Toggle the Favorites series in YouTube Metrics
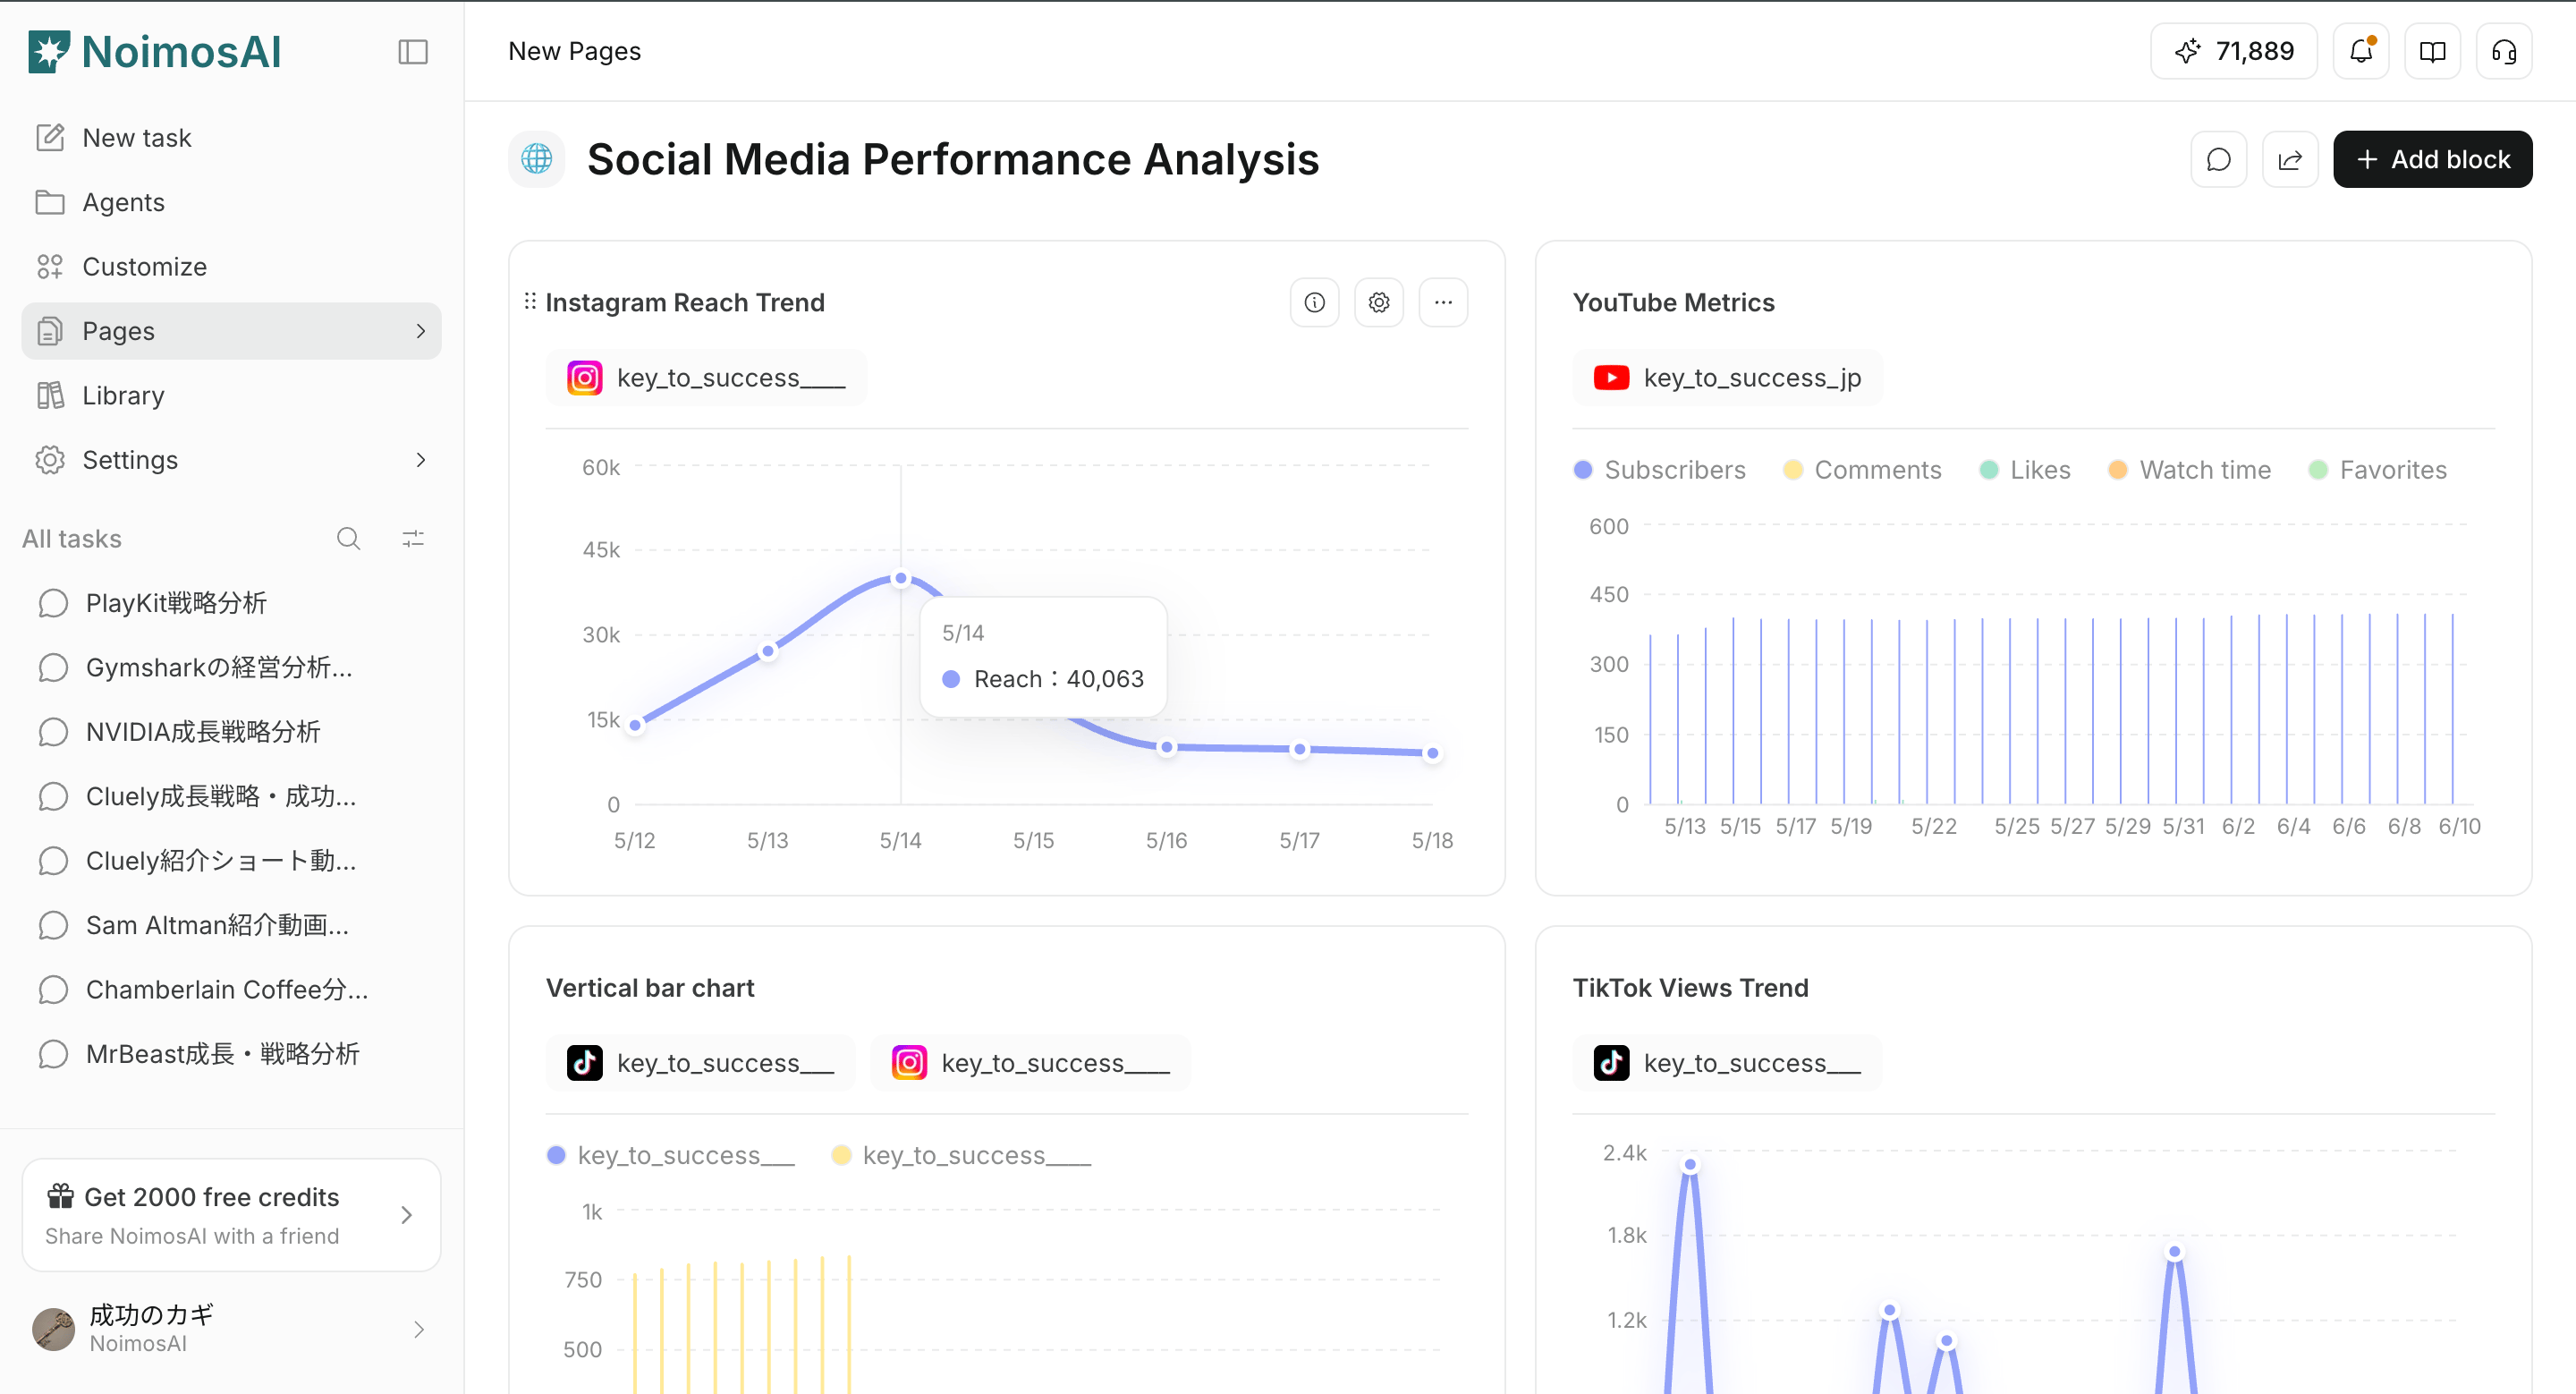 [x=2378, y=470]
